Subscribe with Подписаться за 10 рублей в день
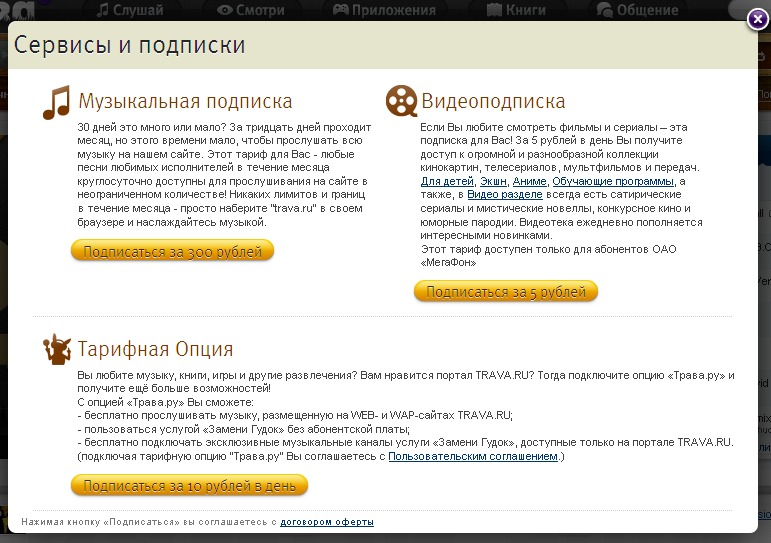This screenshot has height=543, width=771. coord(189,486)
